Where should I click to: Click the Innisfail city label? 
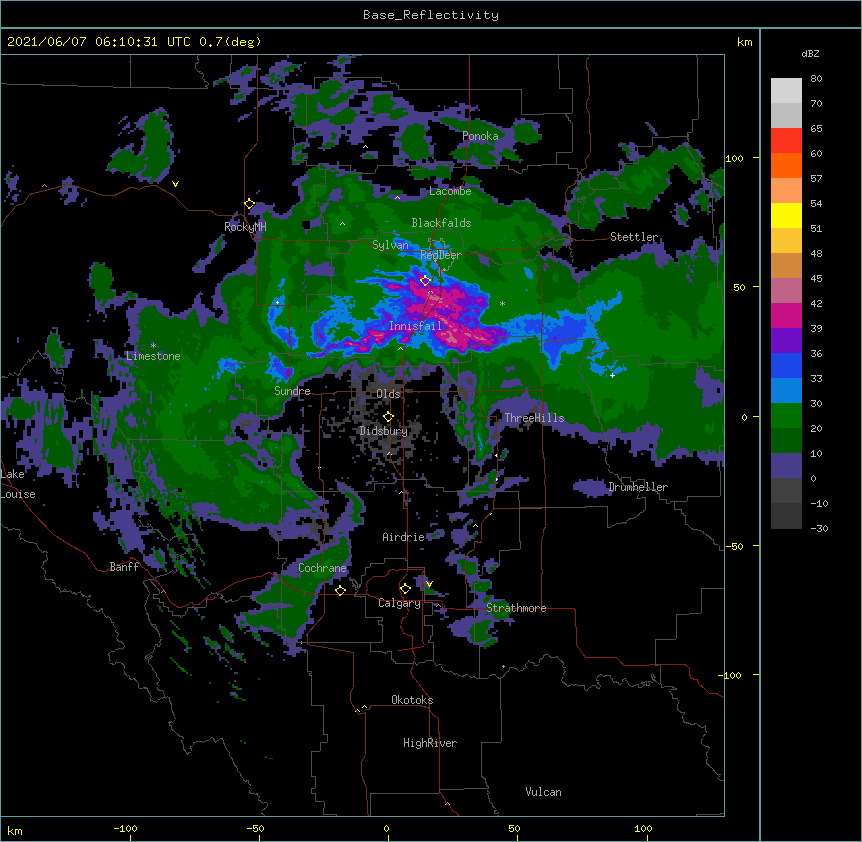click(415, 326)
